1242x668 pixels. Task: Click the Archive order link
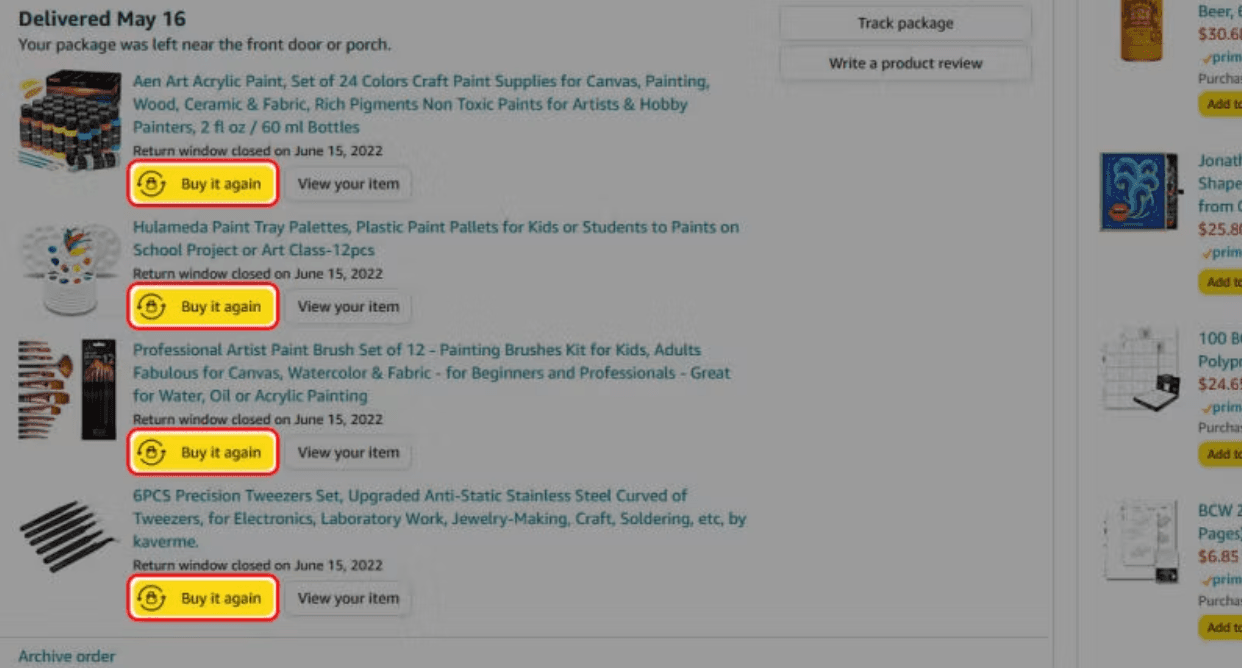click(x=67, y=656)
